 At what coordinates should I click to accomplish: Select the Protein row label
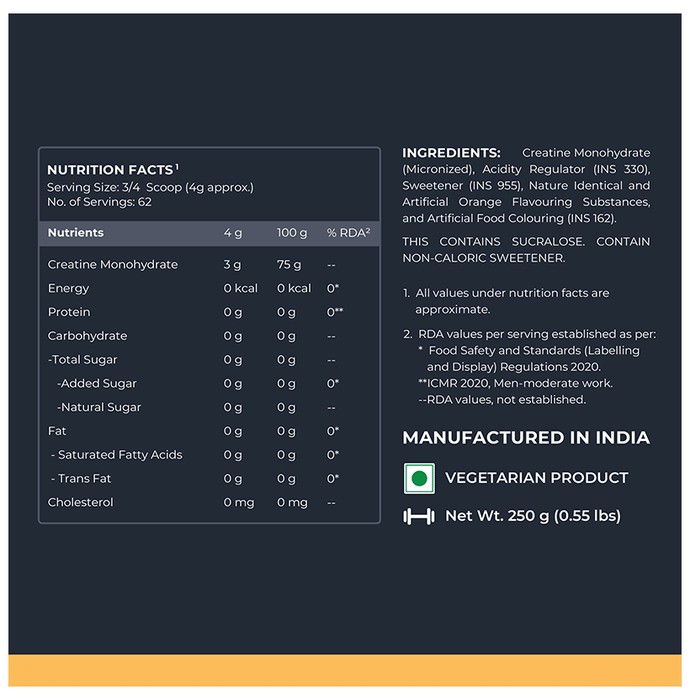69,312
